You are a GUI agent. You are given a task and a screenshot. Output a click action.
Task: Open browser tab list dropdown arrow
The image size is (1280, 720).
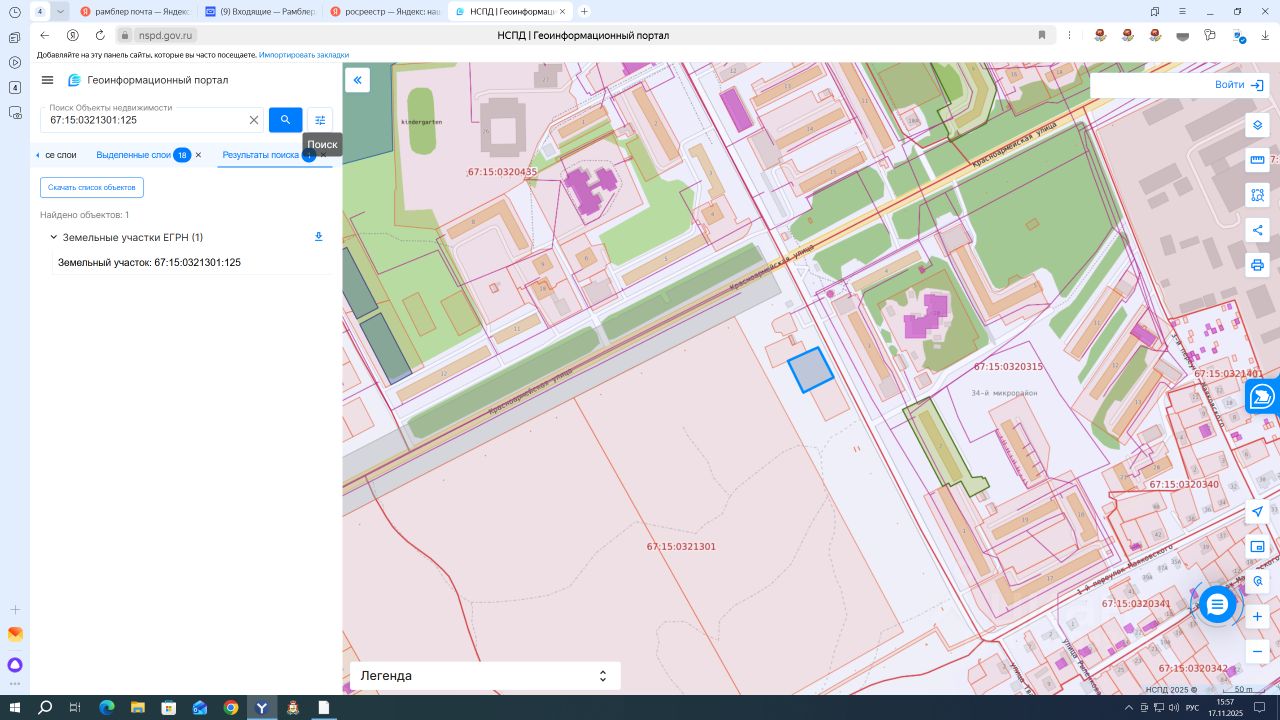(61, 11)
